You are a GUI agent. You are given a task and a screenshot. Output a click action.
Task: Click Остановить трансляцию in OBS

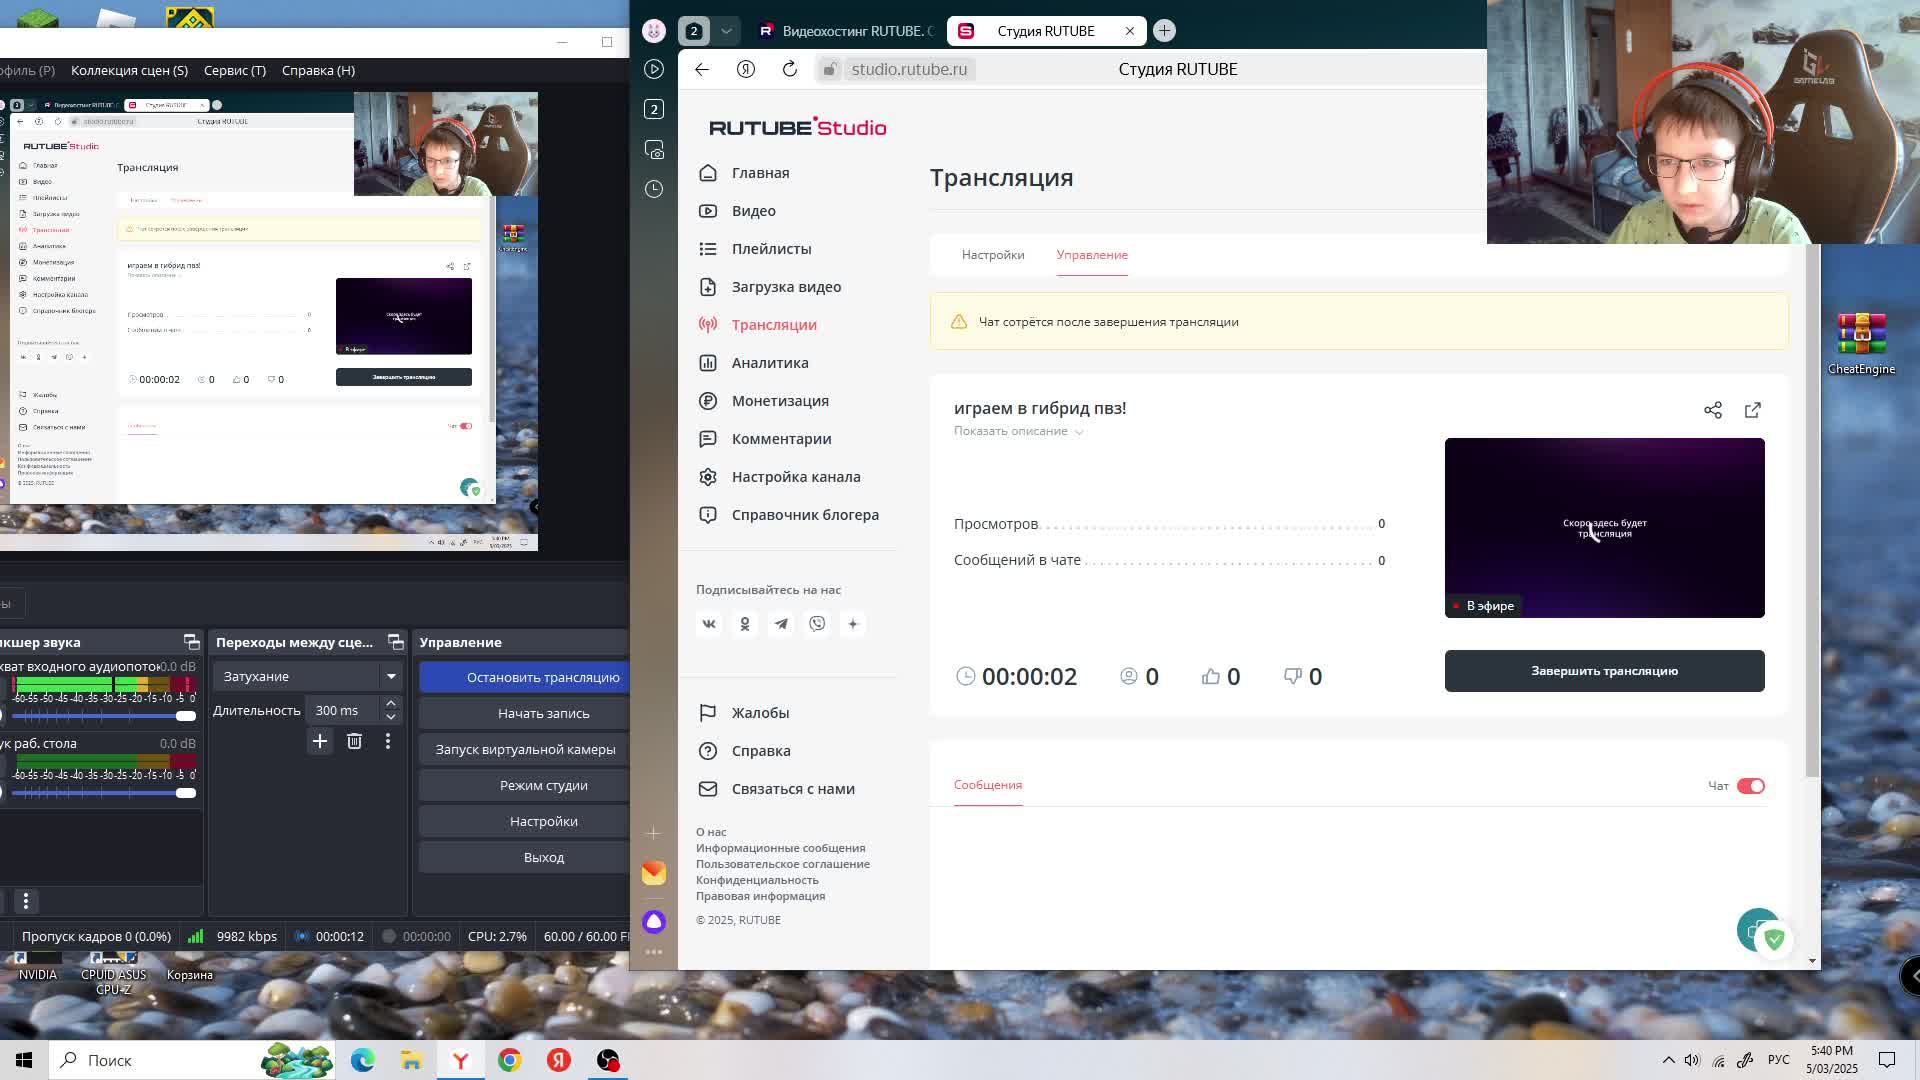click(x=525, y=677)
